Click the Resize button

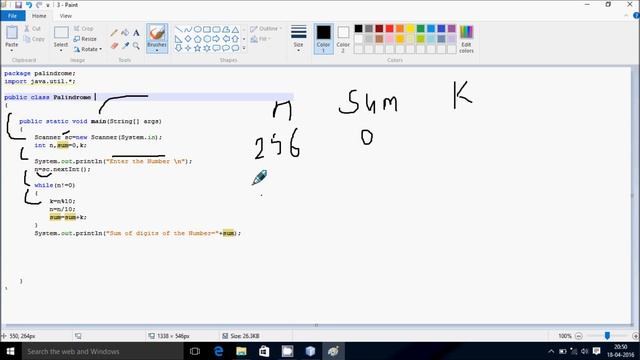coord(85,39)
